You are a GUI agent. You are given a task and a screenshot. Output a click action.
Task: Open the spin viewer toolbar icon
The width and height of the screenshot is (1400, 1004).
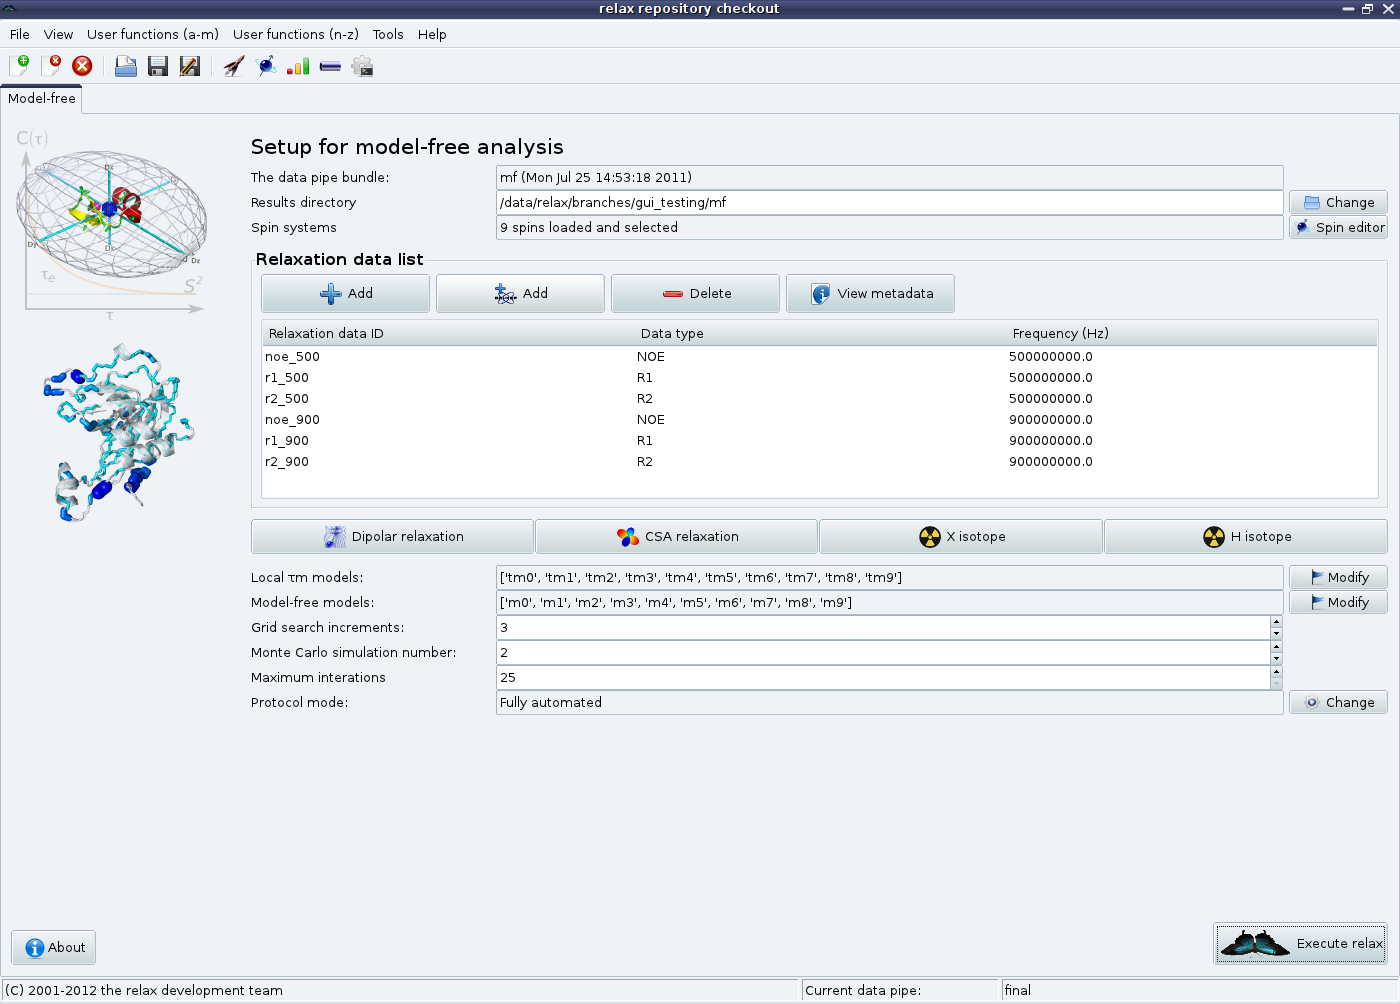tap(266, 66)
